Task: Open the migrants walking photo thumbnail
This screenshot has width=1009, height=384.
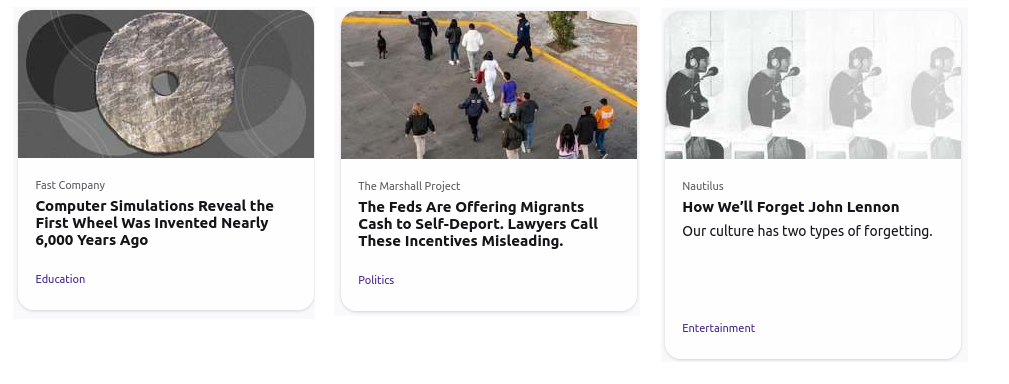Action: coord(489,84)
